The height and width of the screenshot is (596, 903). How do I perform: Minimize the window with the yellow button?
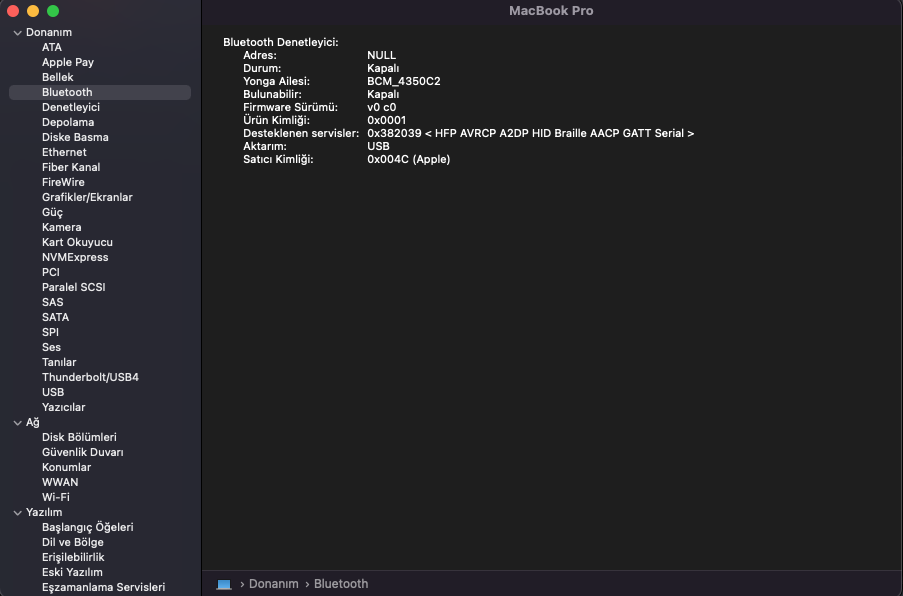tap(33, 11)
